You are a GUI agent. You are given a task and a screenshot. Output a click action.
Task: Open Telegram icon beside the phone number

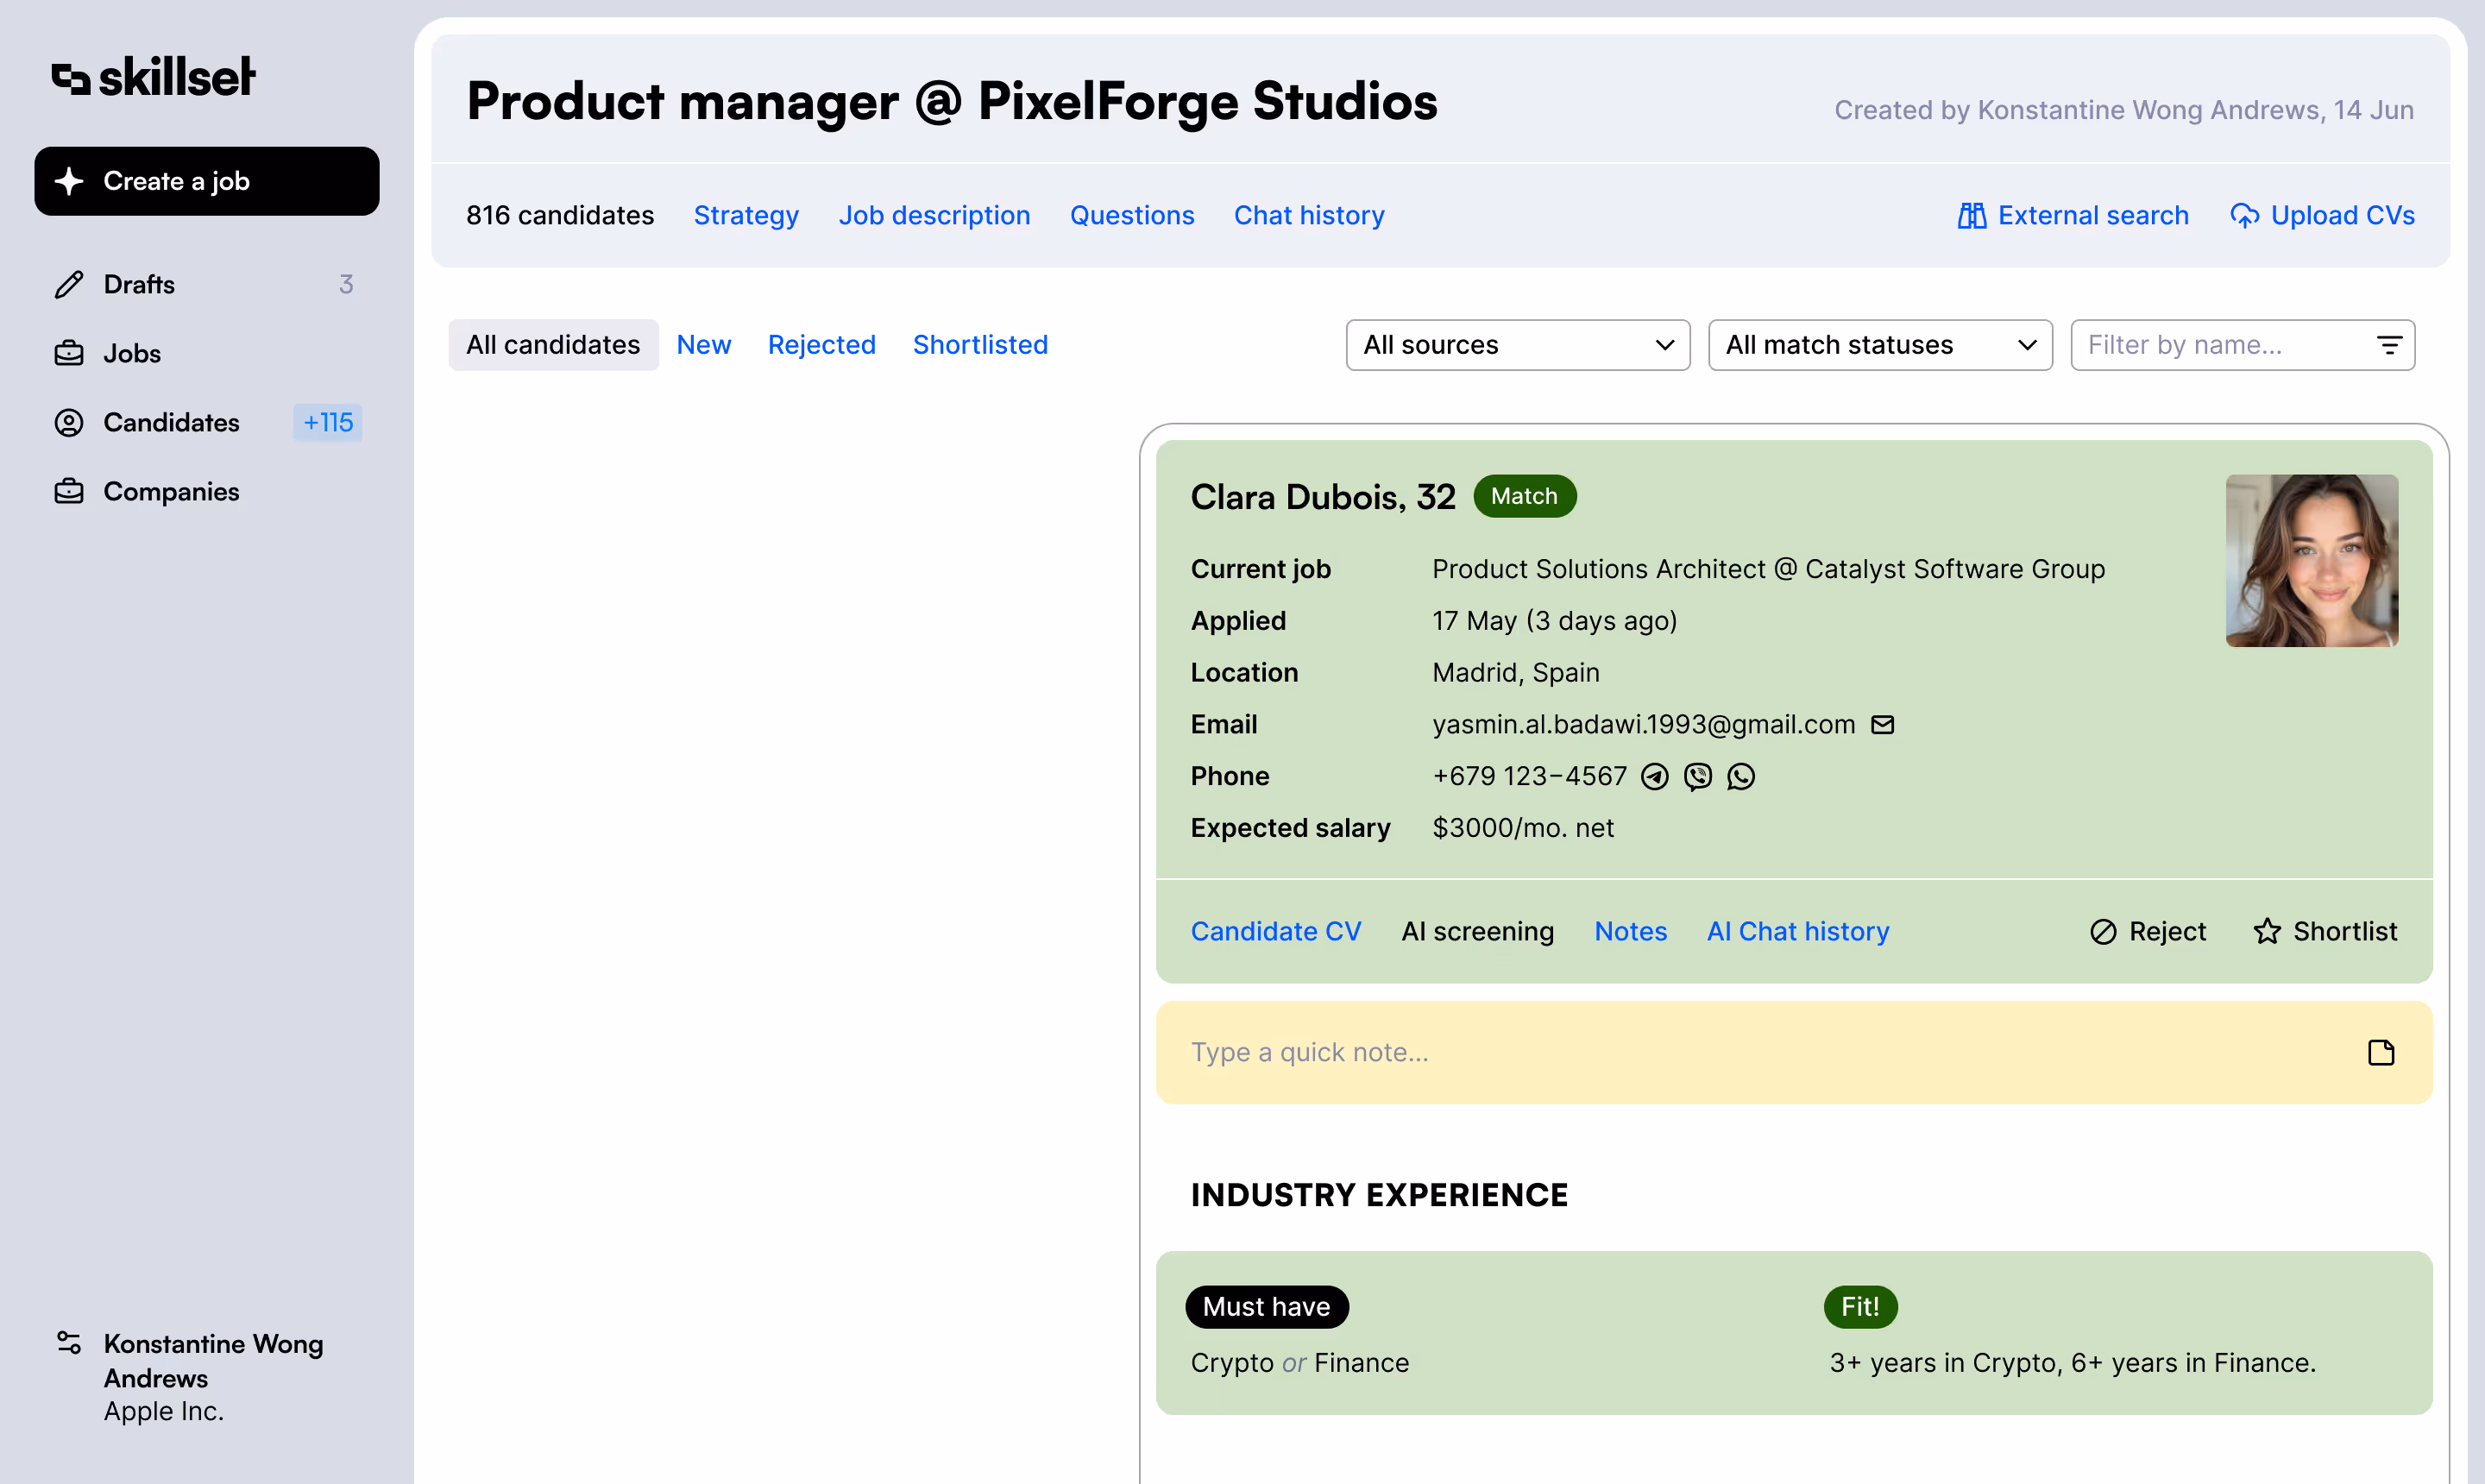[1655, 776]
